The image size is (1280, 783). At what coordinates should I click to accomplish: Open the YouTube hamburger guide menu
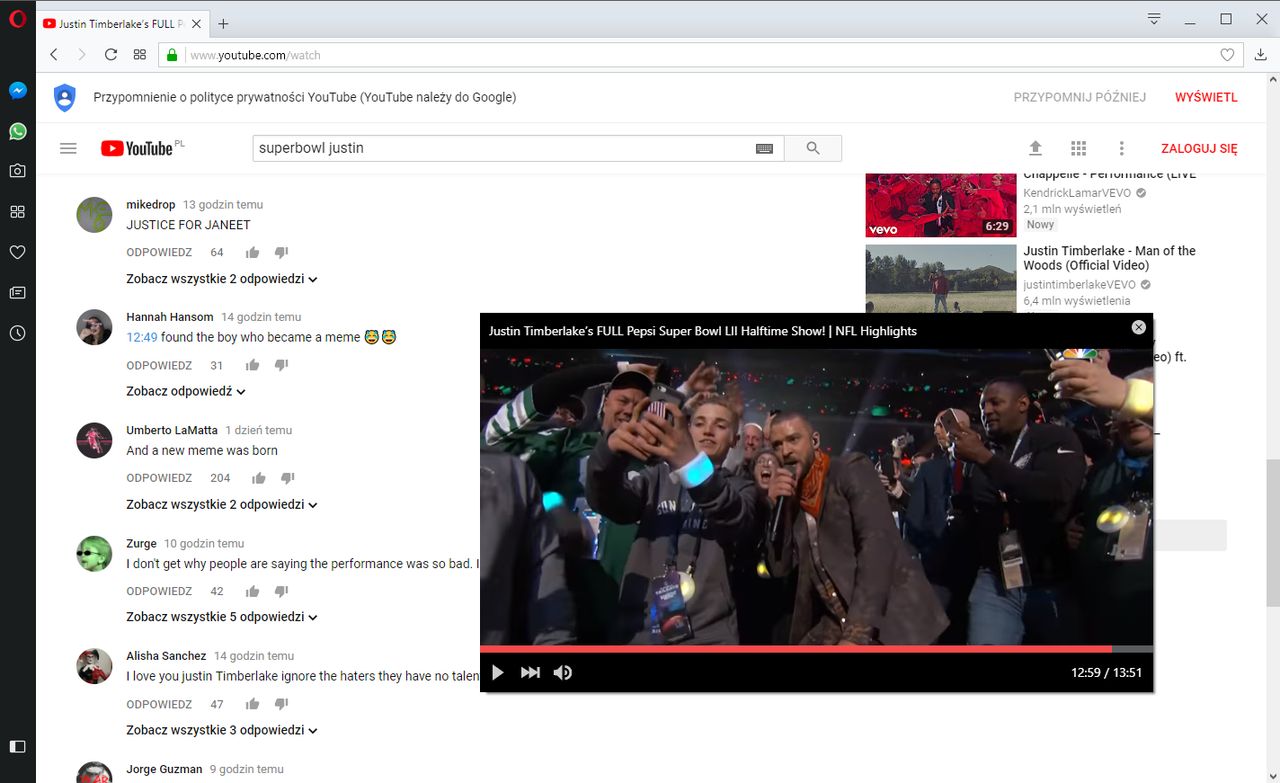[68, 148]
